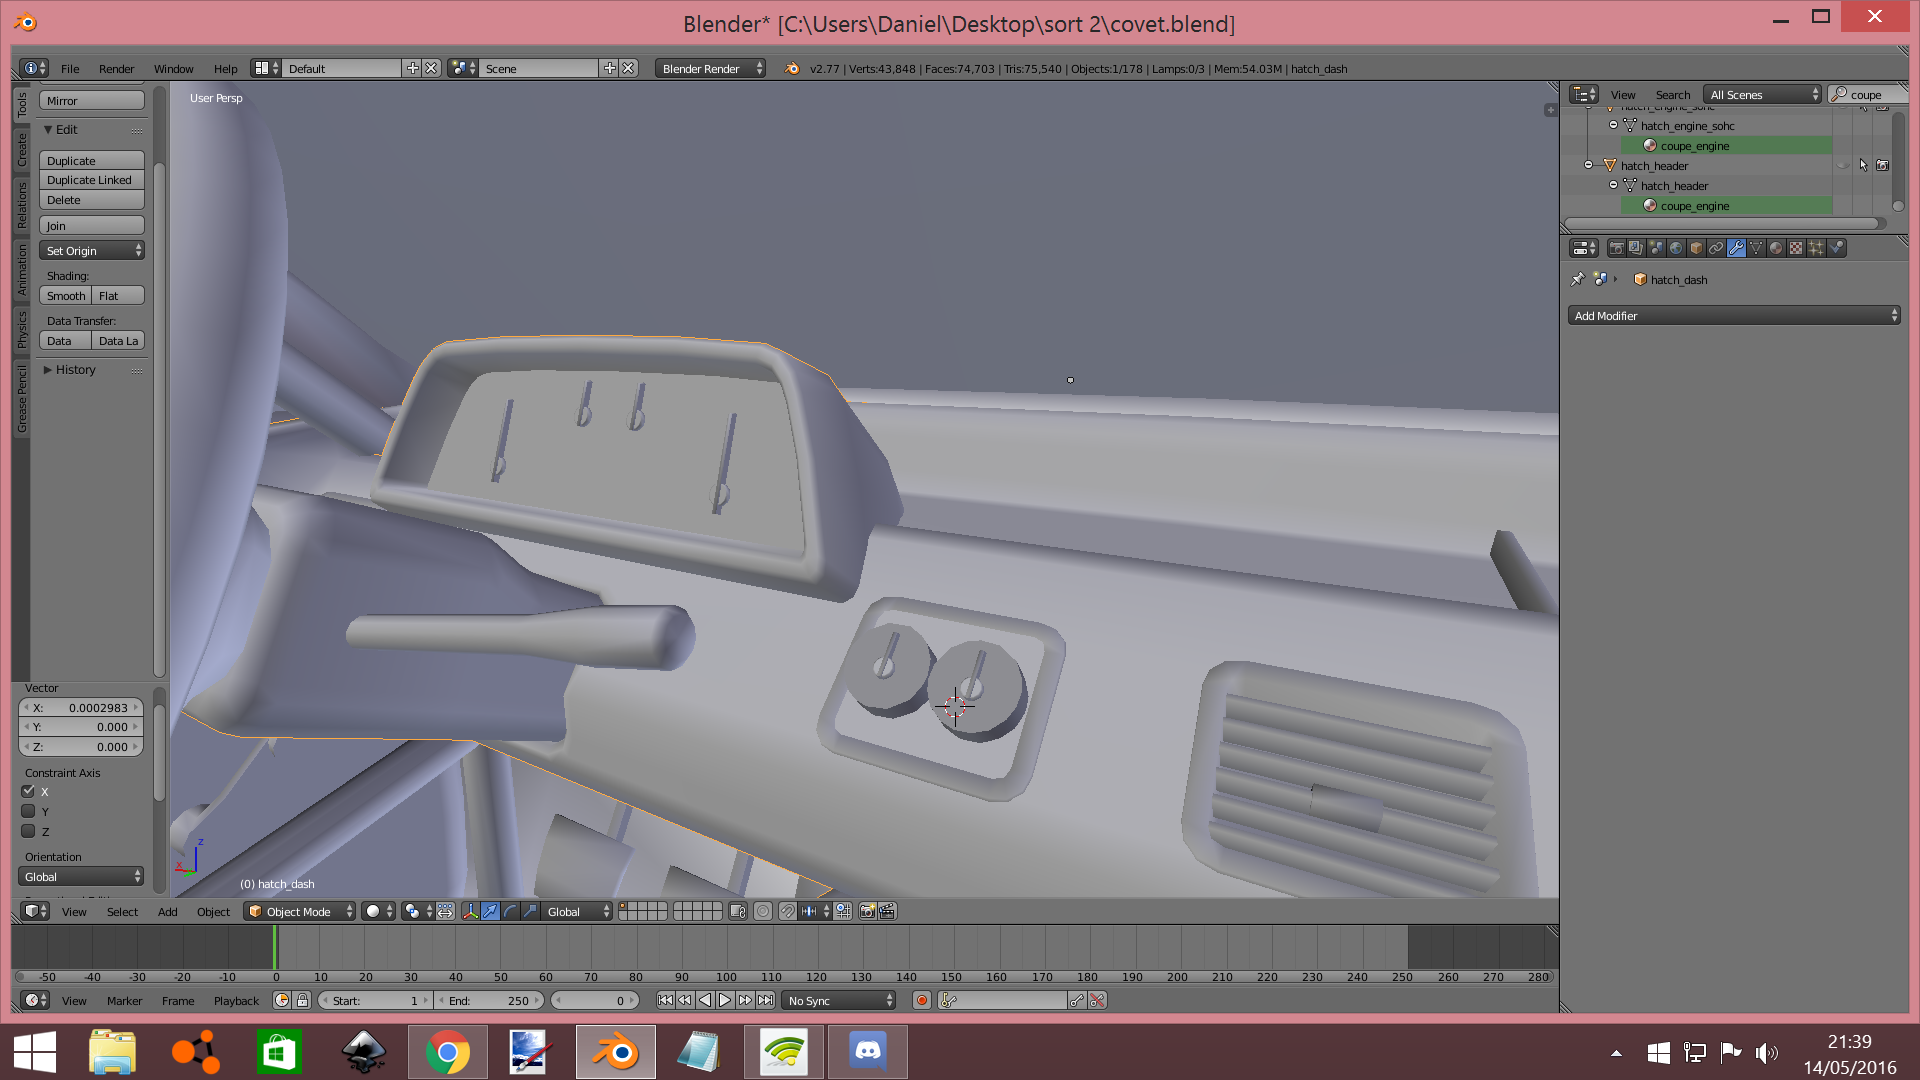
Task: Apply Flat shading
Action: (x=118, y=295)
